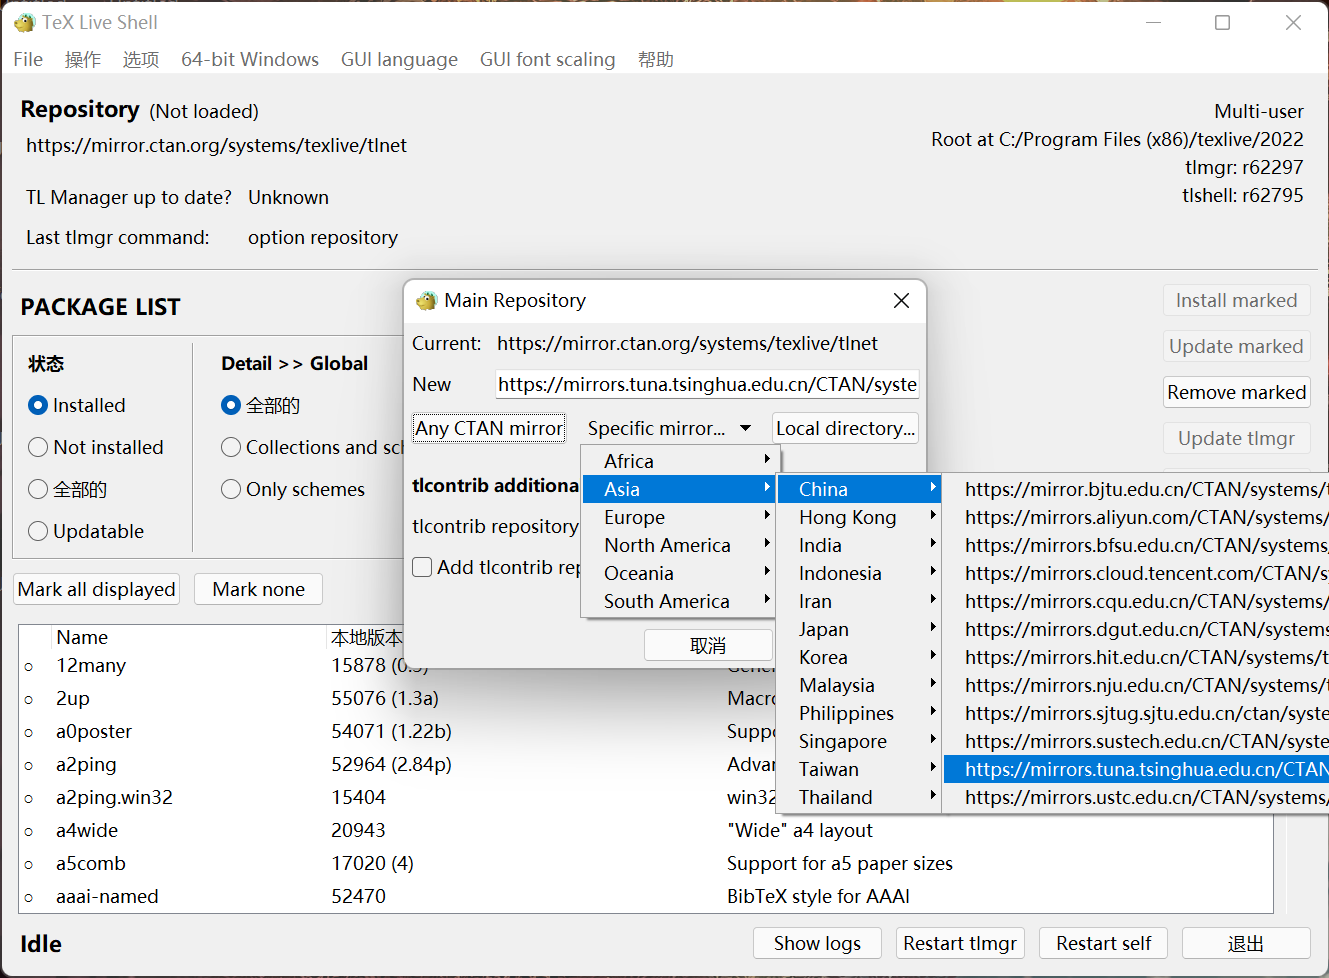Open the 帮助 menu
Screen dimensions: 1329x978
click(656, 59)
